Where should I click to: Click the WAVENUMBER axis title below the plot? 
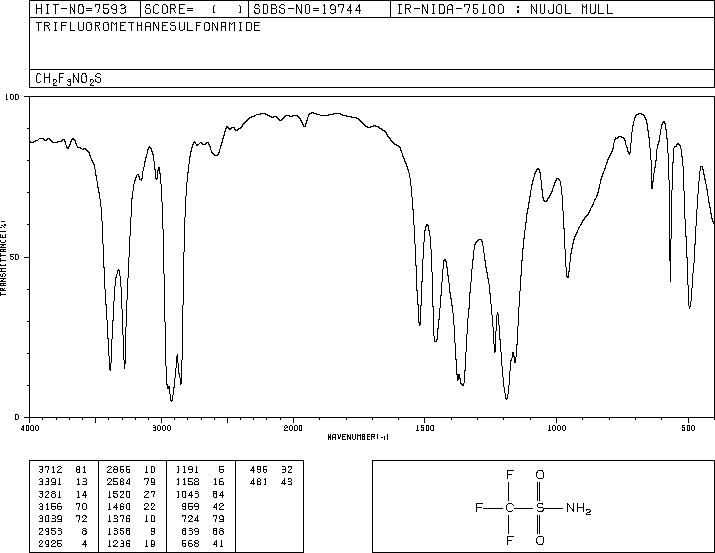358,437
